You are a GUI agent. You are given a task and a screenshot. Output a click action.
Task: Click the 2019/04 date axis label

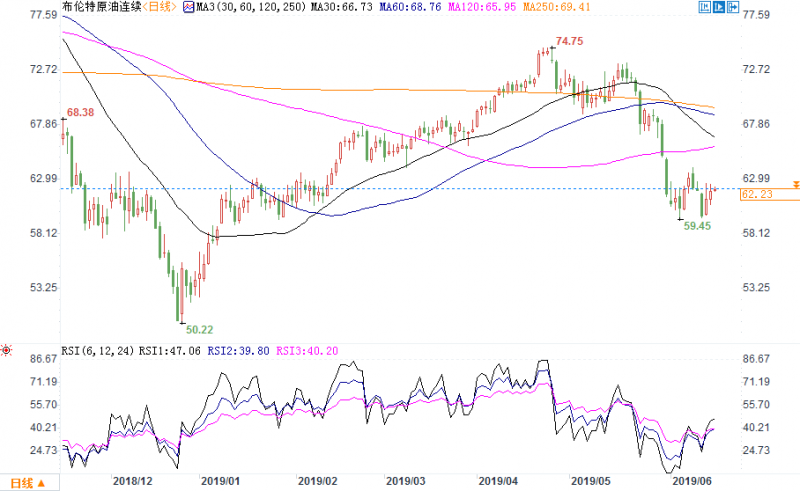click(498, 481)
